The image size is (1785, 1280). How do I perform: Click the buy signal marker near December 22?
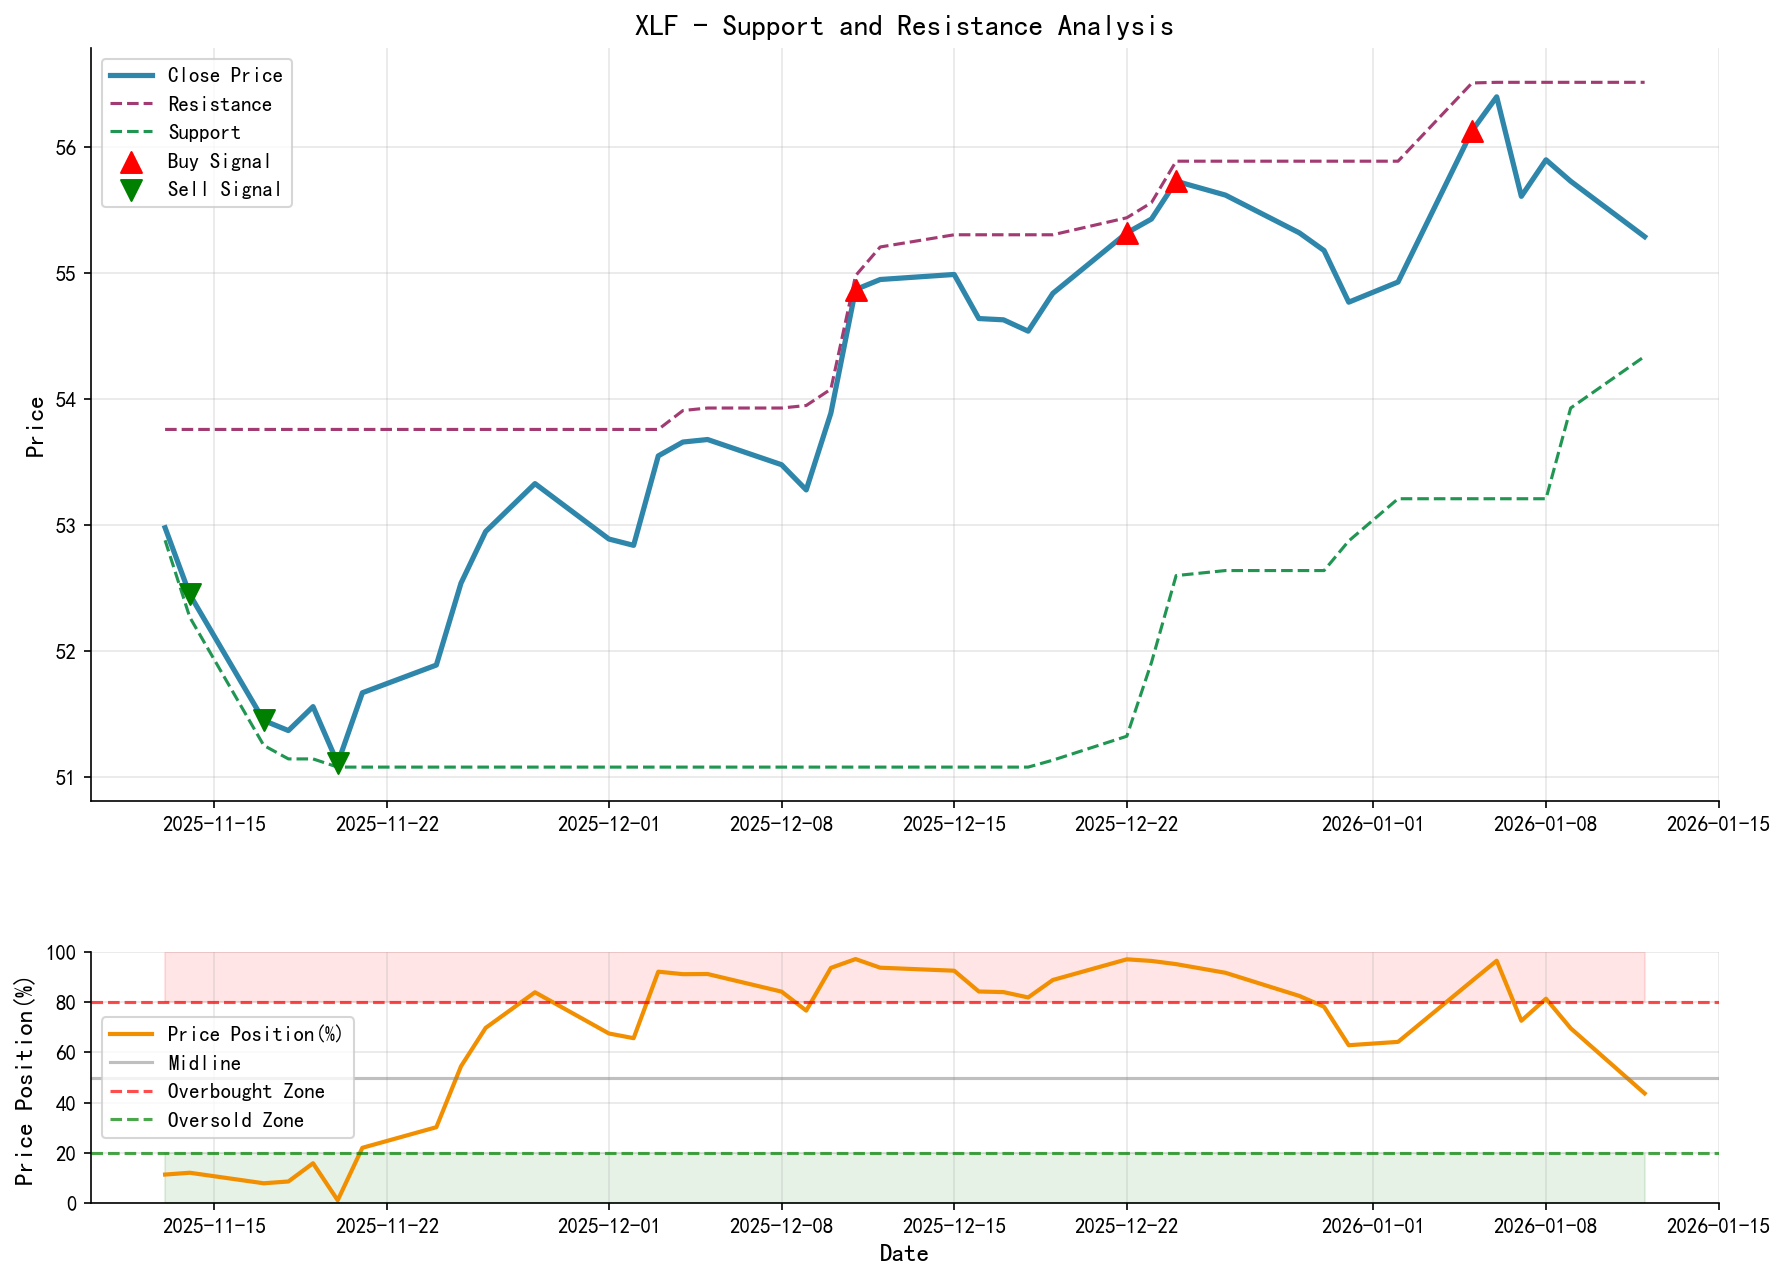1129,235
